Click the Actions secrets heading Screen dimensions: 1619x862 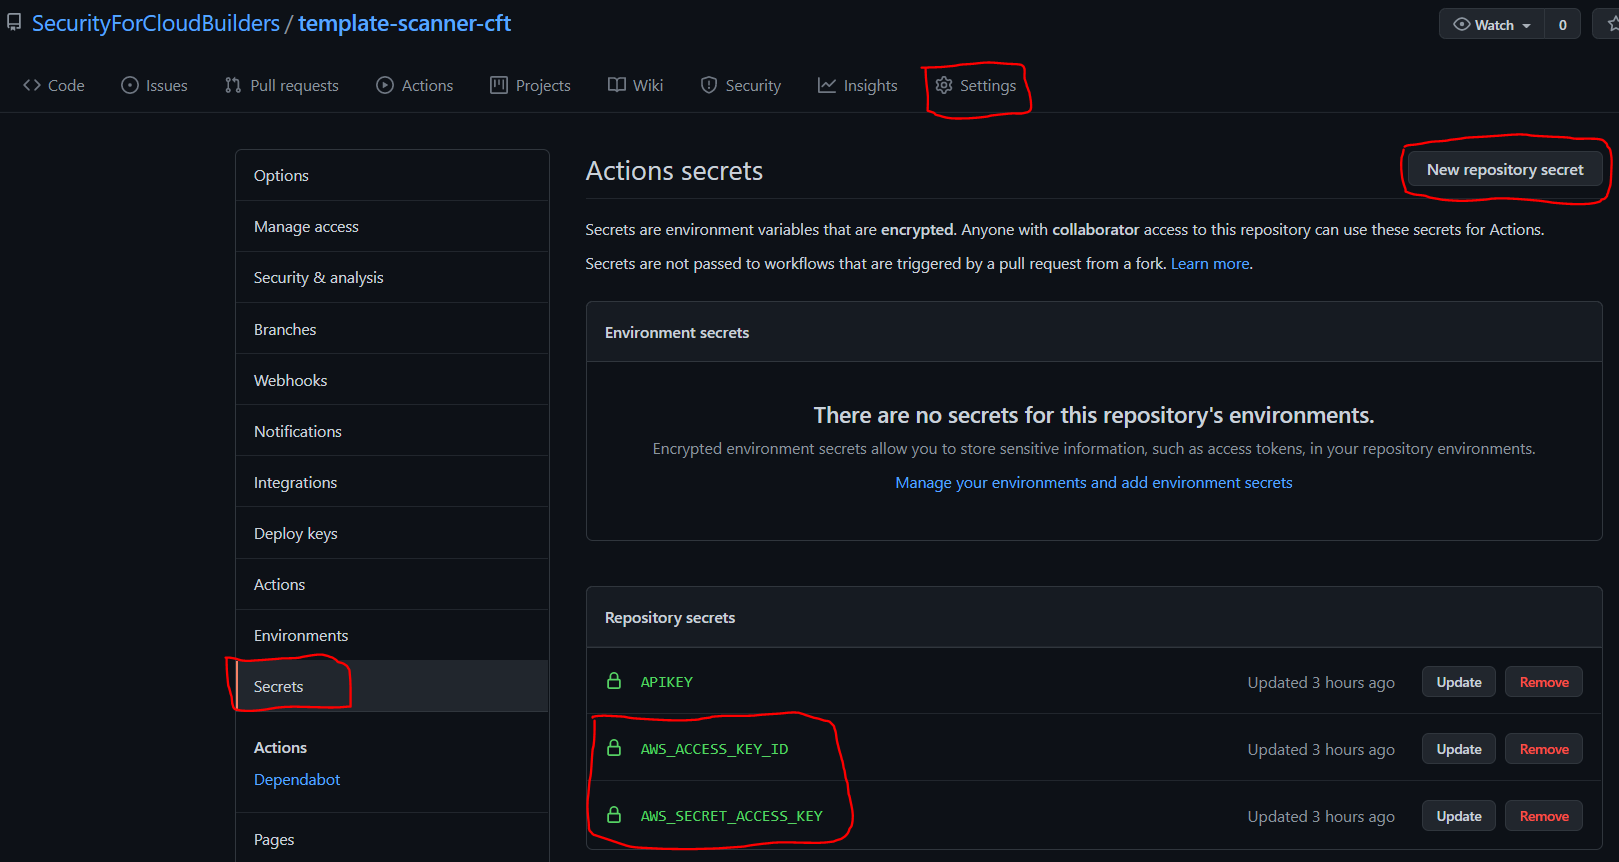674,171
